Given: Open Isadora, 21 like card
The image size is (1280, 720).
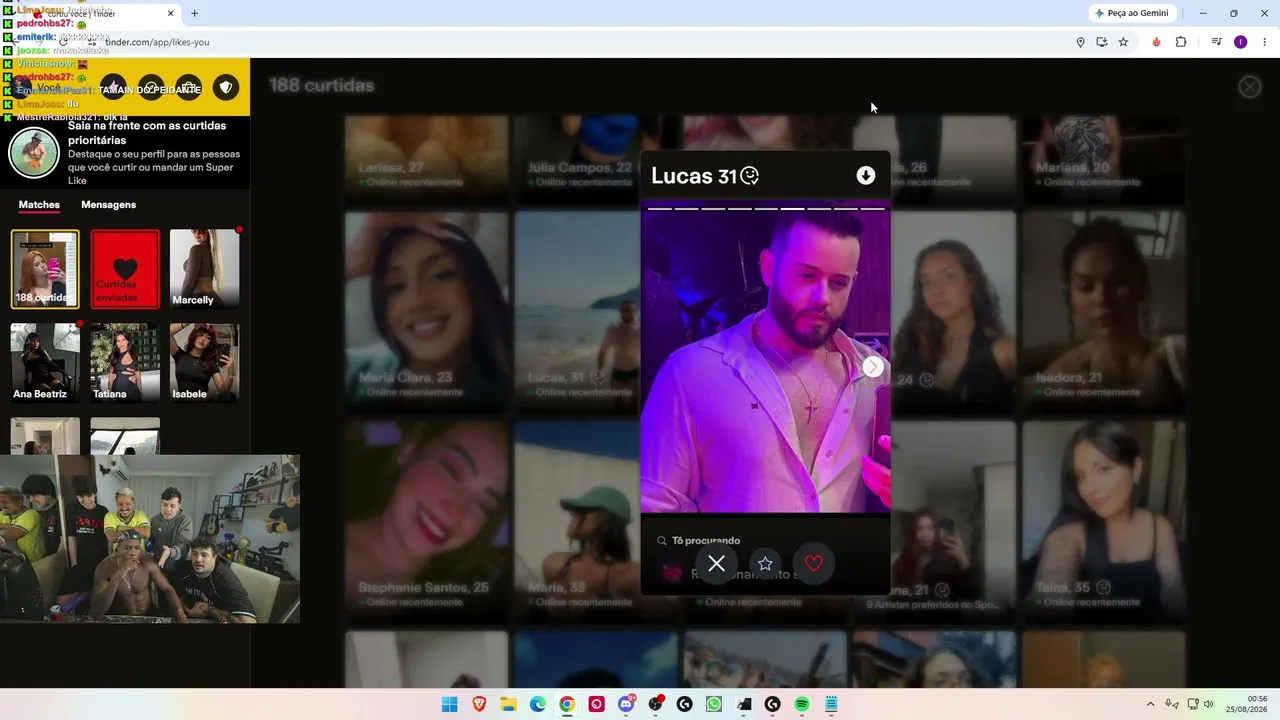Looking at the screenshot, I should (1103, 311).
